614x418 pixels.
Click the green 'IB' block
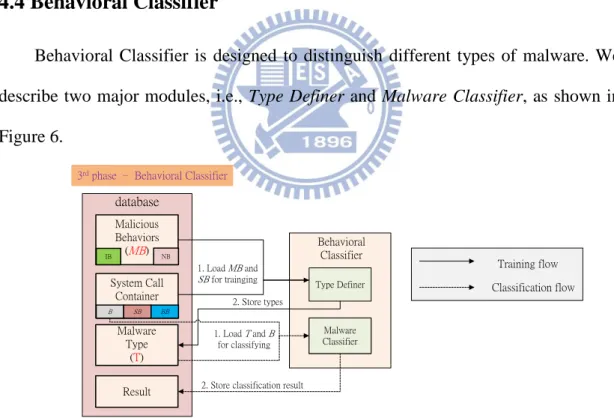click(108, 257)
